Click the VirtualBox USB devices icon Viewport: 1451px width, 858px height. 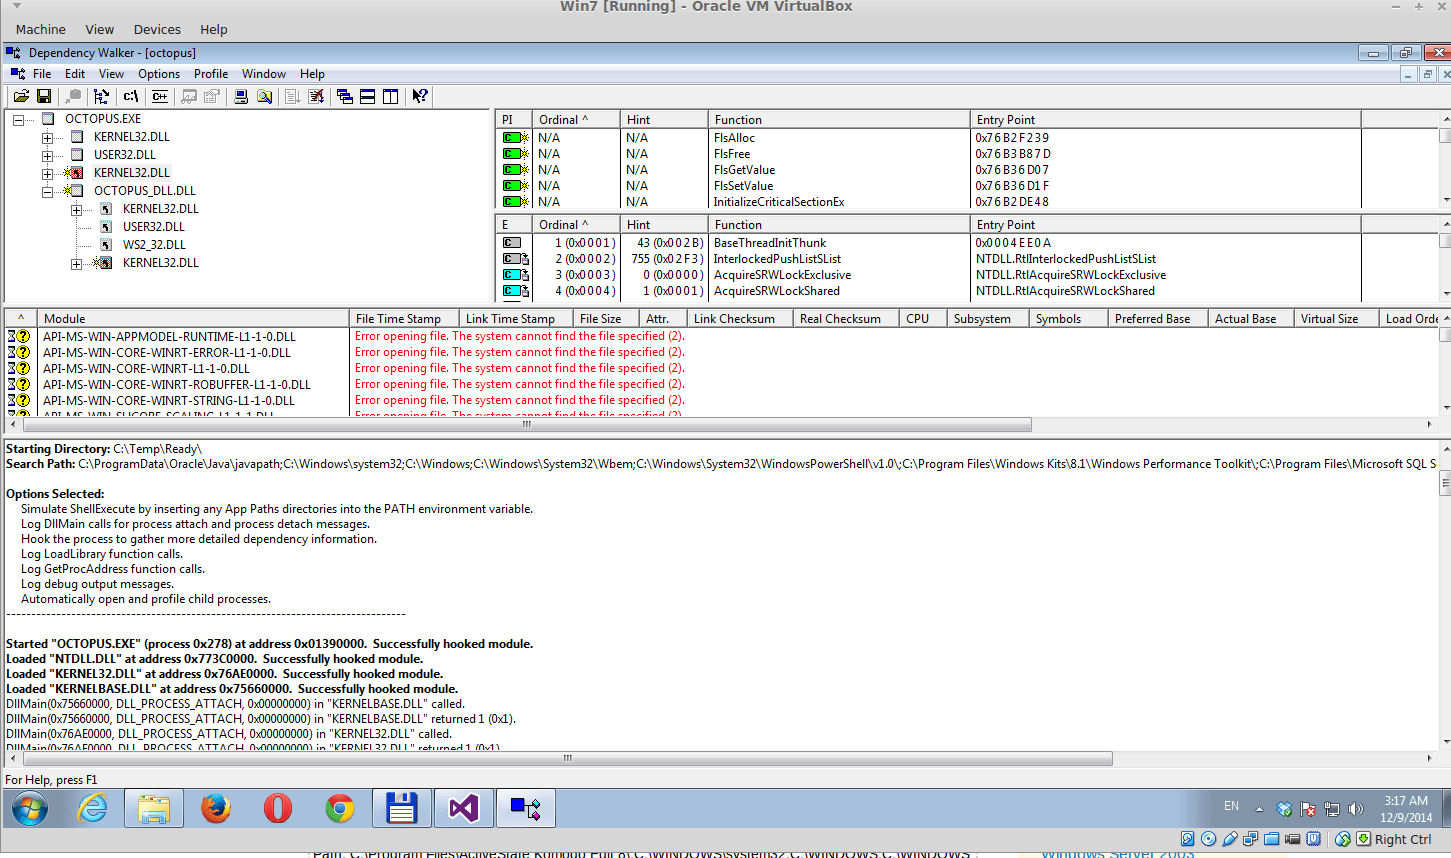1230,839
